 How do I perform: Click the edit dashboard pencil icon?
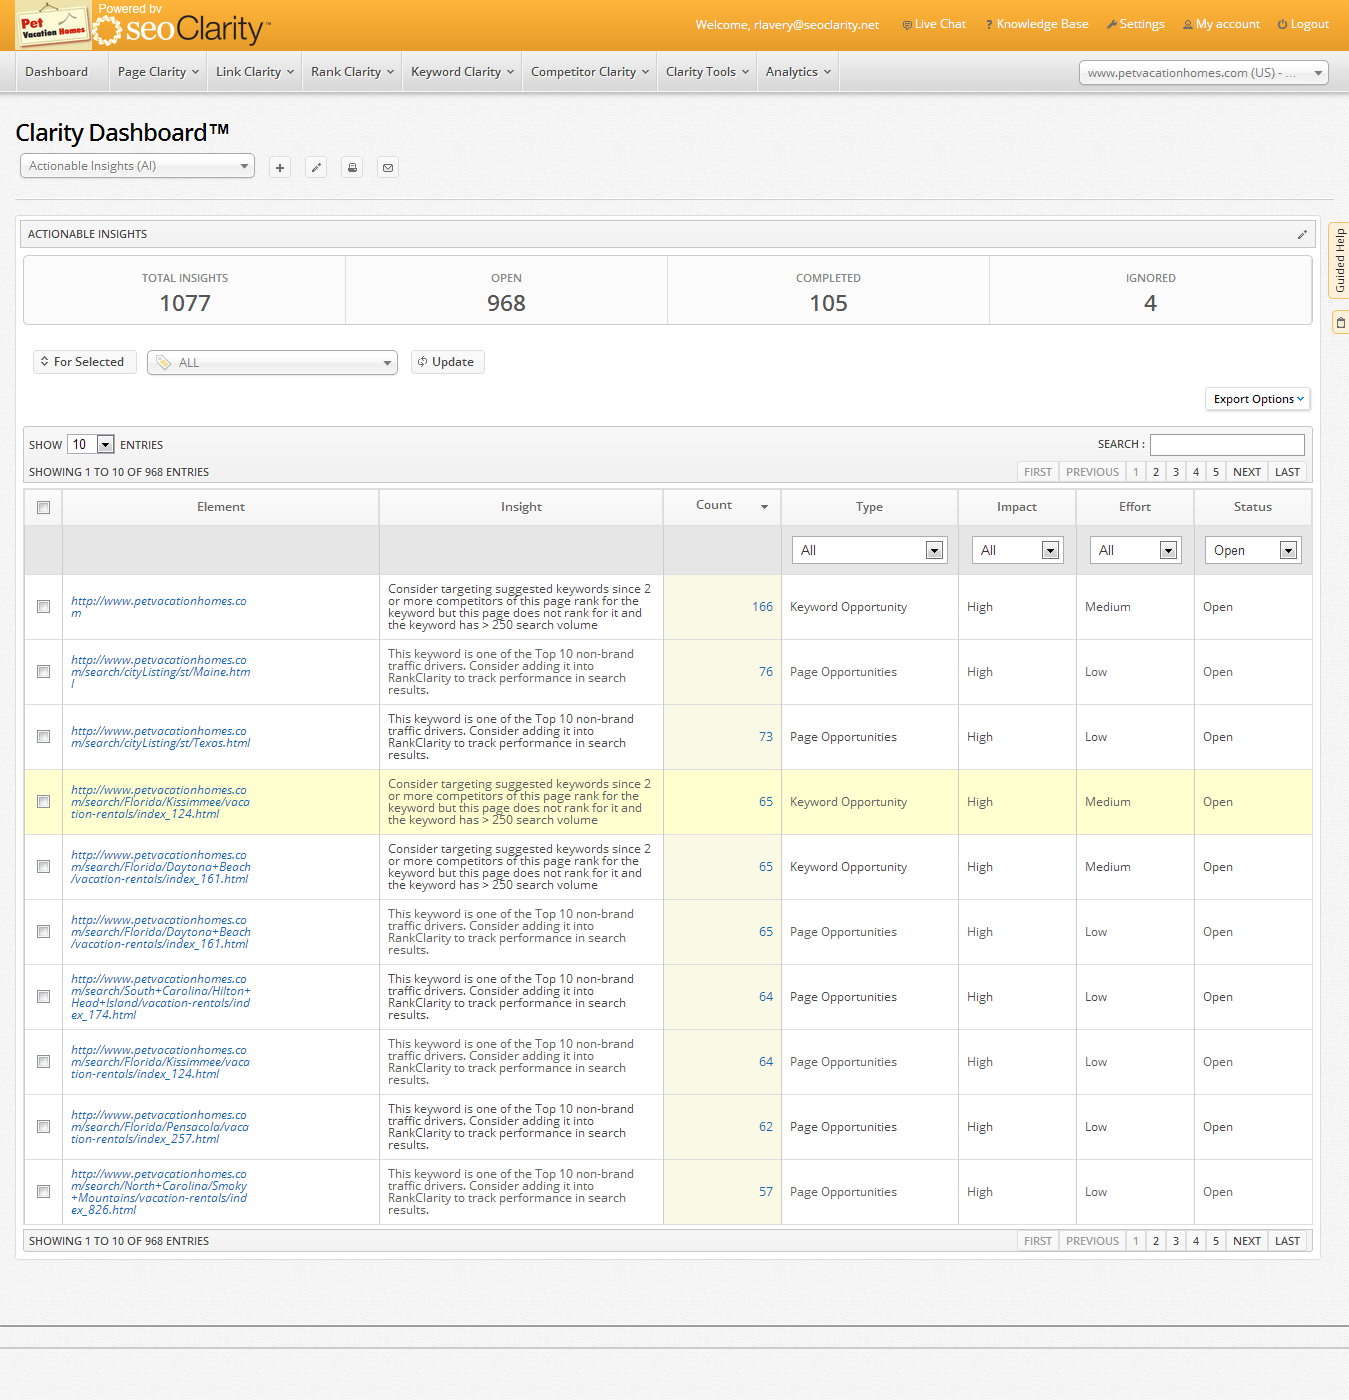316,168
